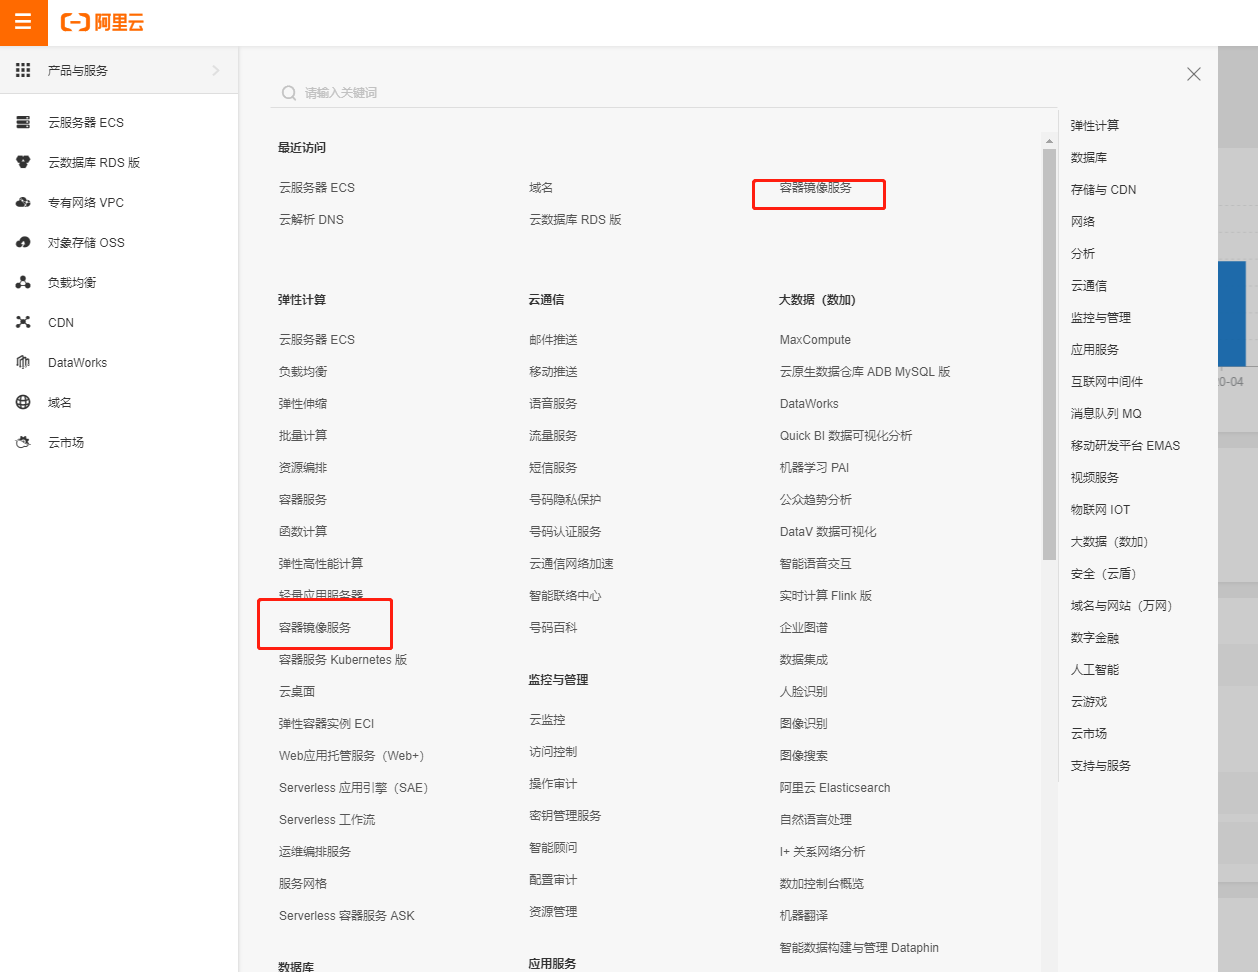Jump to 监控与管理 category on right
1258x972 pixels.
click(1101, 317)
